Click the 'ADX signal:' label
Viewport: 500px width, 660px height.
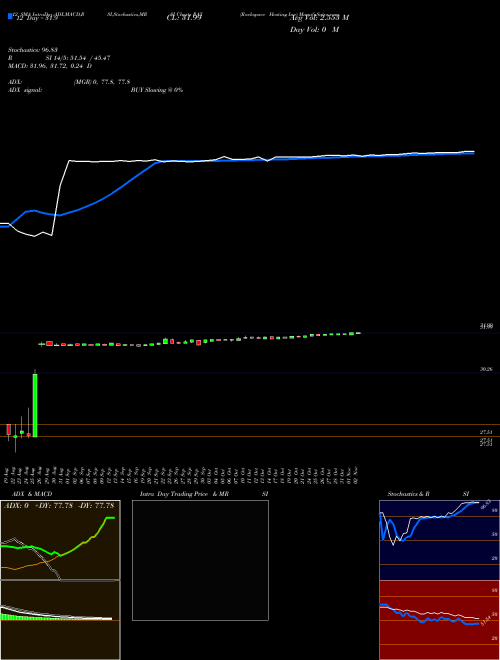(x=24, y=90)
